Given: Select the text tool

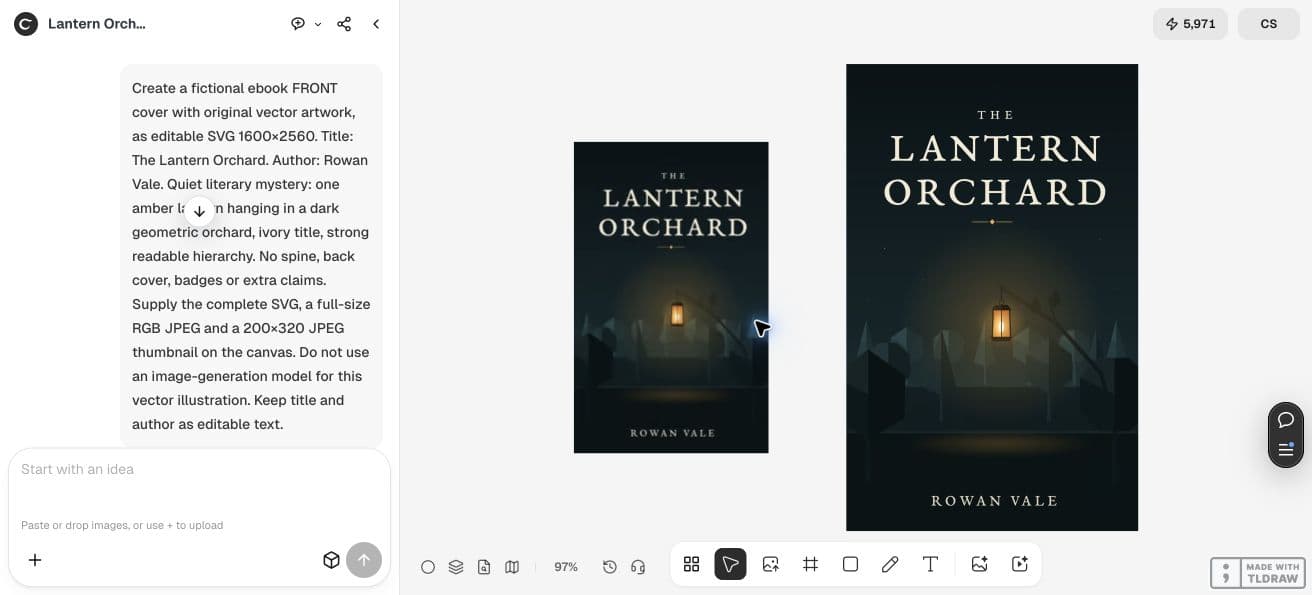Looking at the screenshot, I should pos(930,564).
